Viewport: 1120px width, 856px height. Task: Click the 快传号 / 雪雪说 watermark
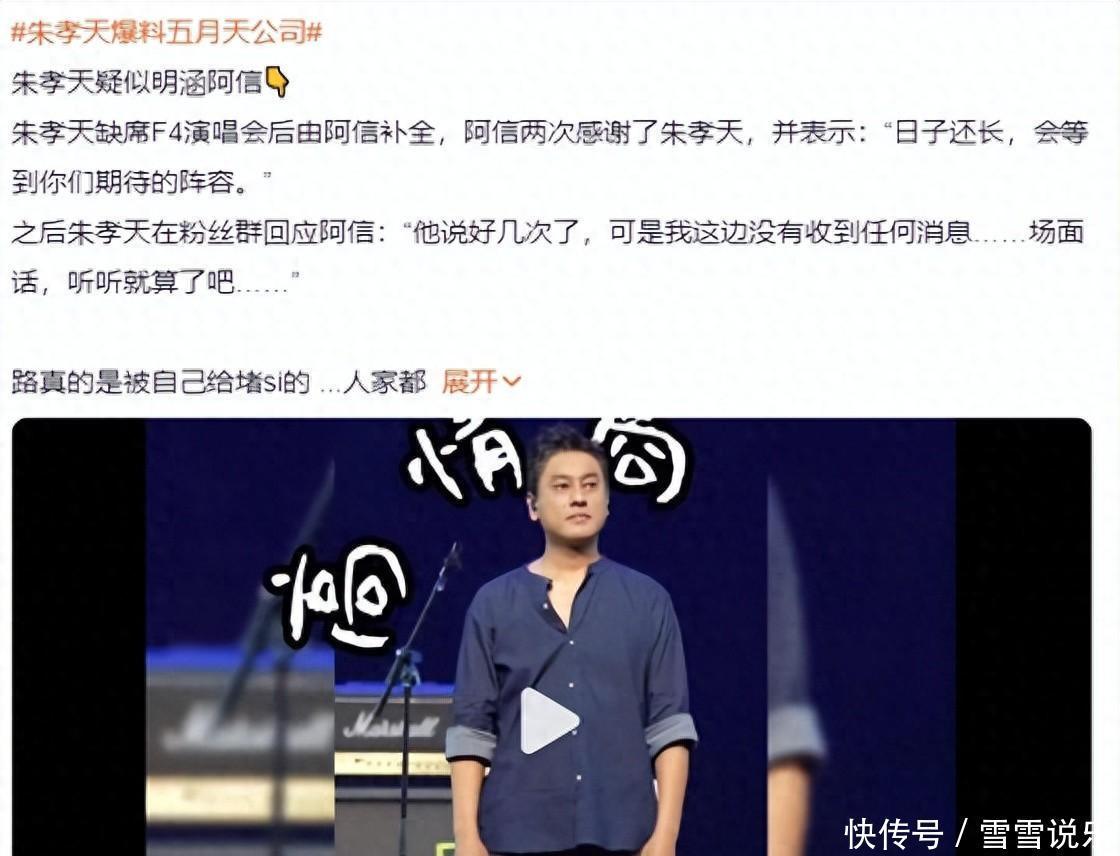pyautogui.click(x=979, y=834)
